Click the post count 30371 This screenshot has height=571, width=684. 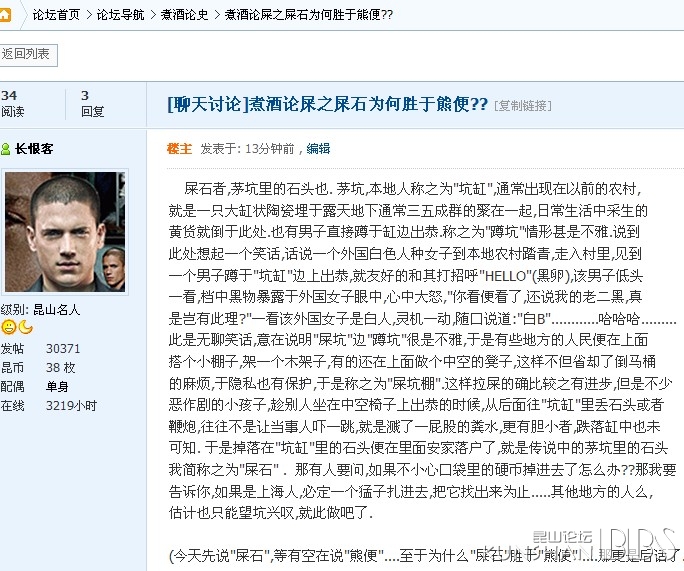click(63, 349)
